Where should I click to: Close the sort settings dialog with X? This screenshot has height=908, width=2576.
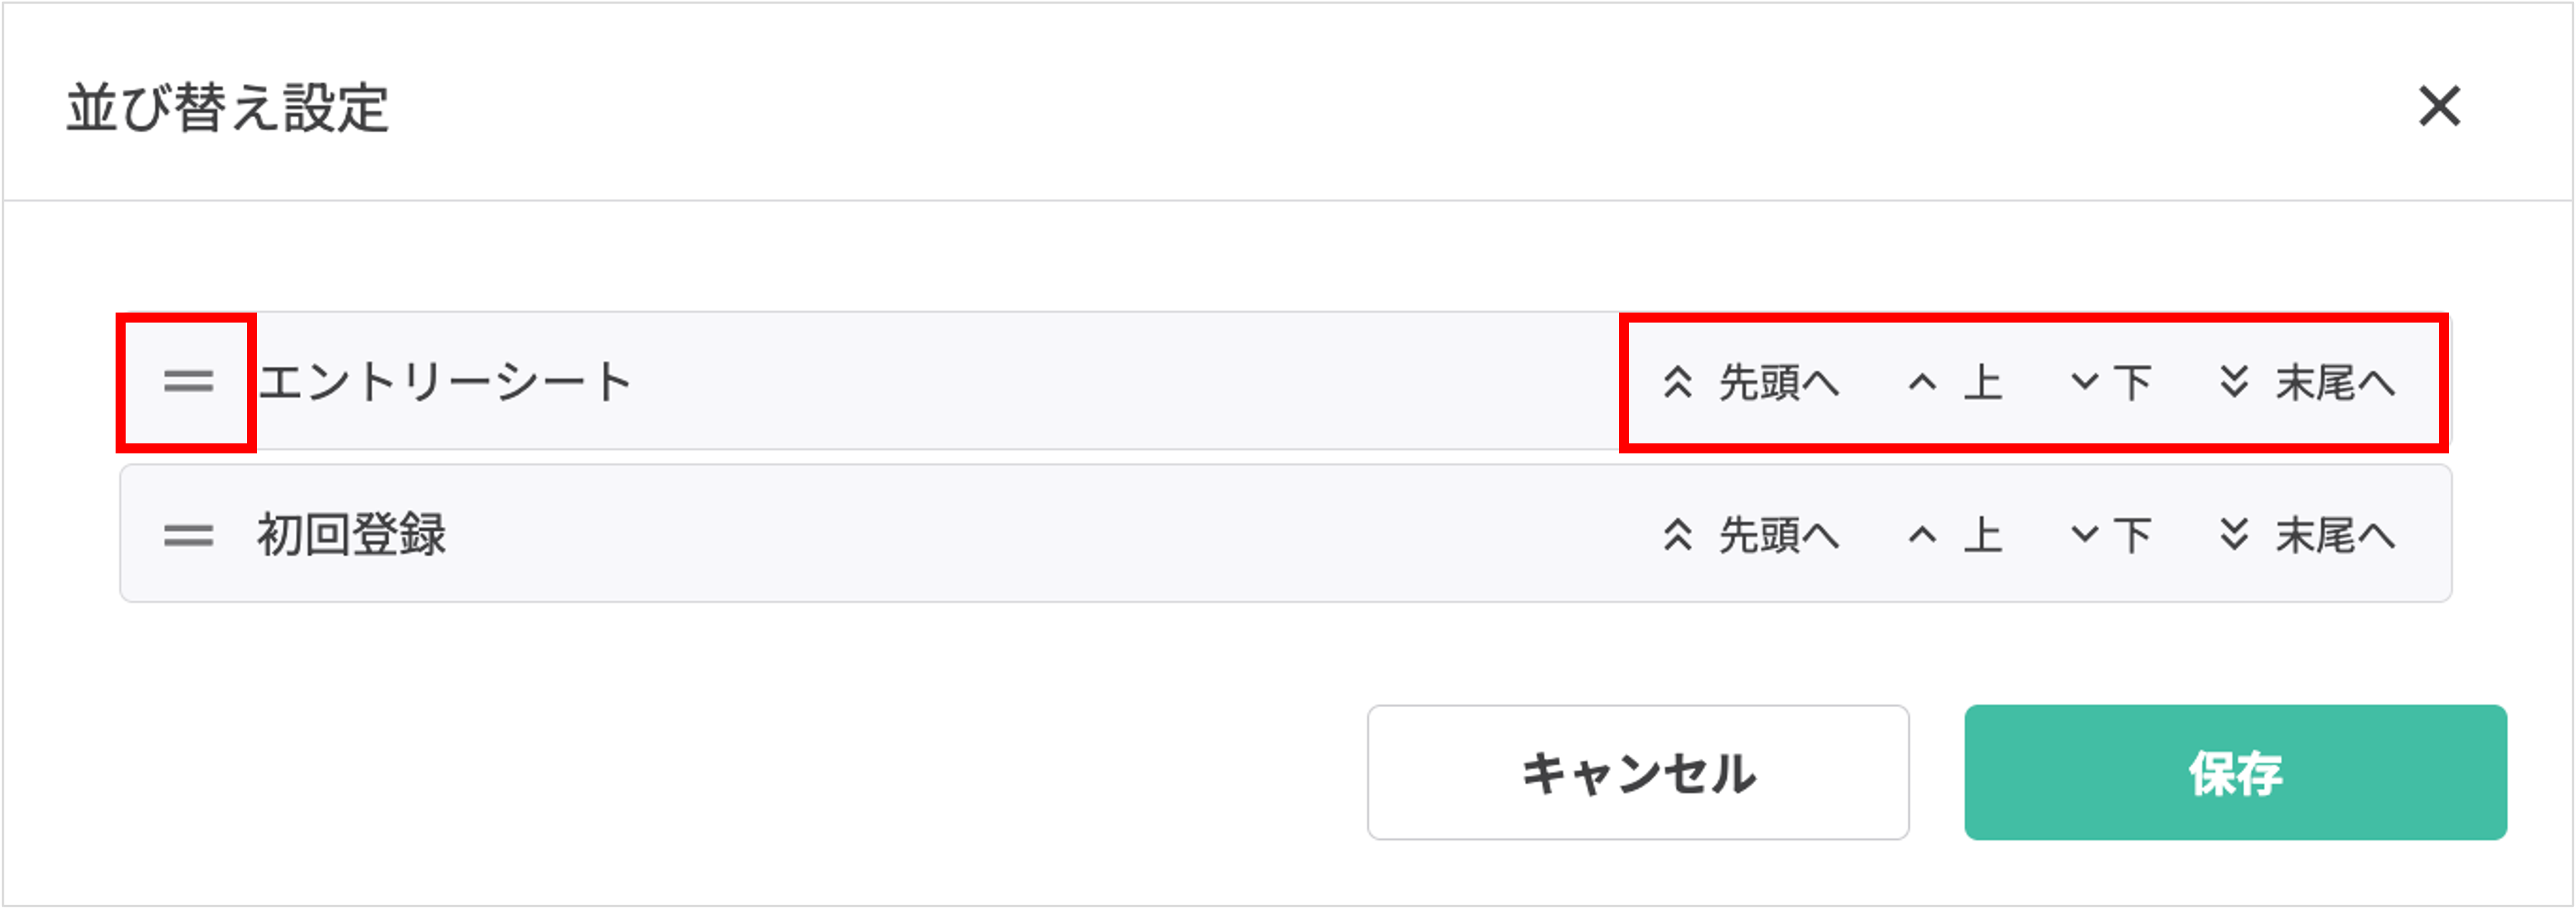pyautogui.click(x=2440, y=108)
